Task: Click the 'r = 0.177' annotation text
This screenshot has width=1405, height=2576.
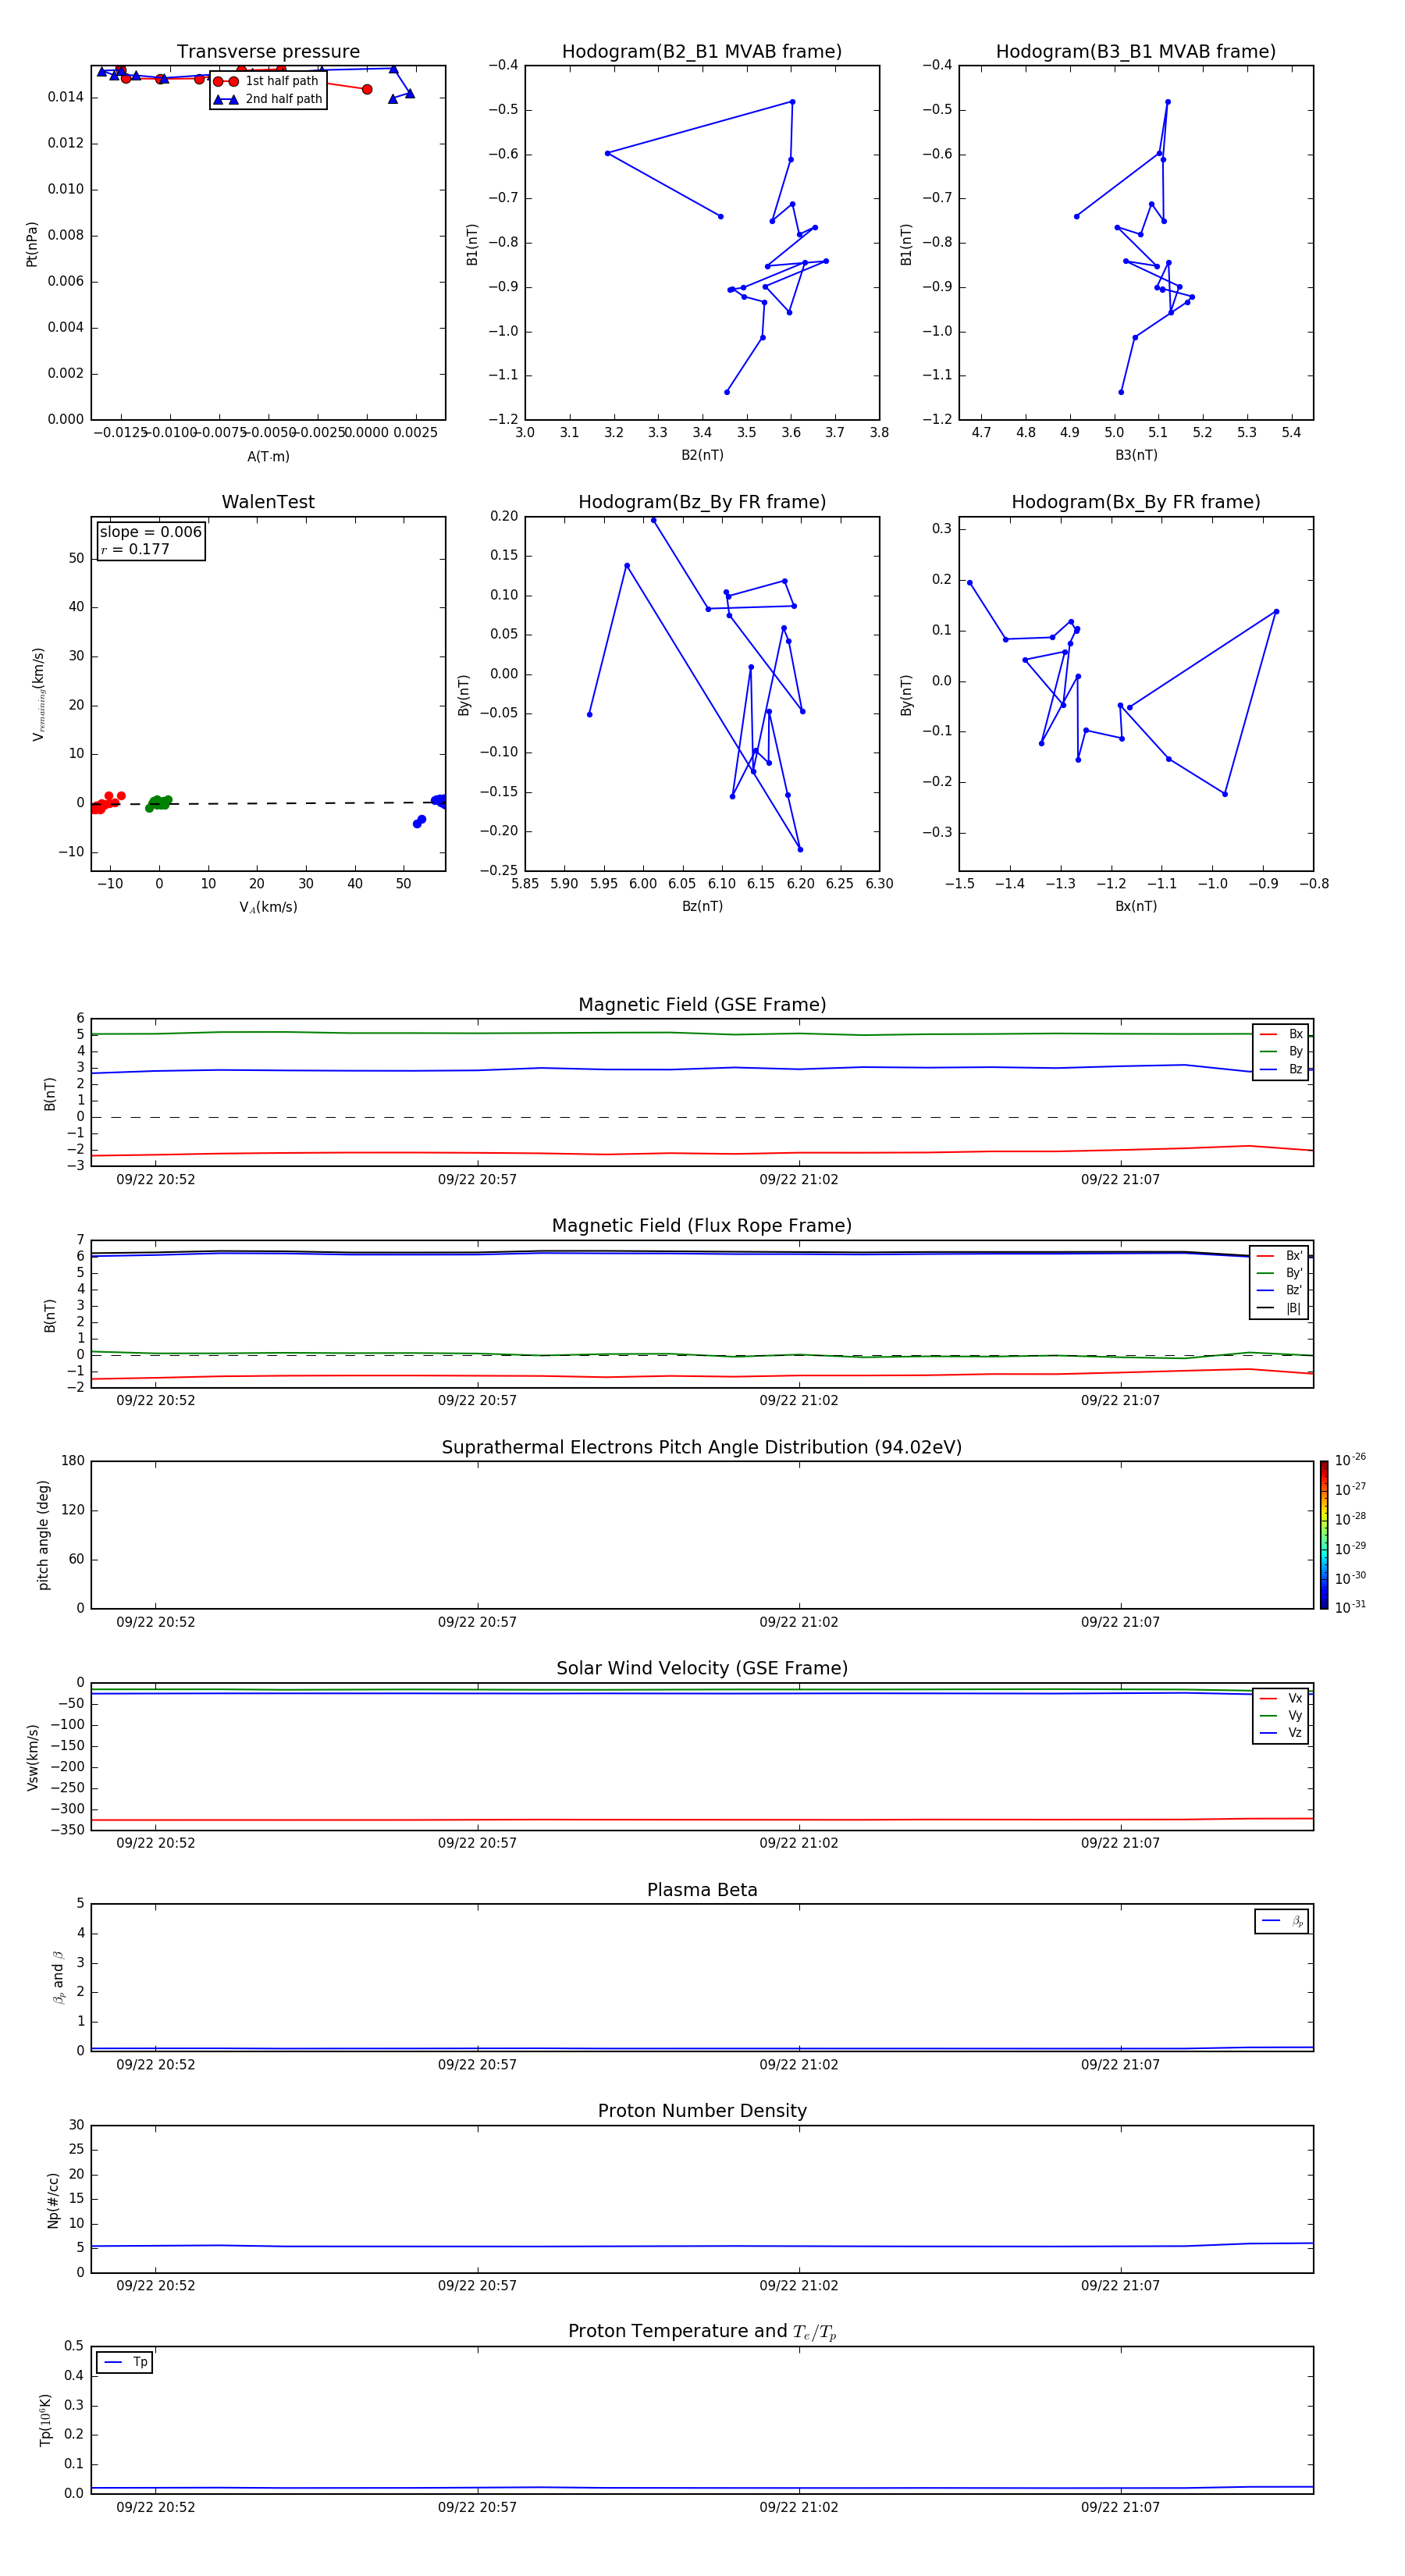Action: pos(135,549)
